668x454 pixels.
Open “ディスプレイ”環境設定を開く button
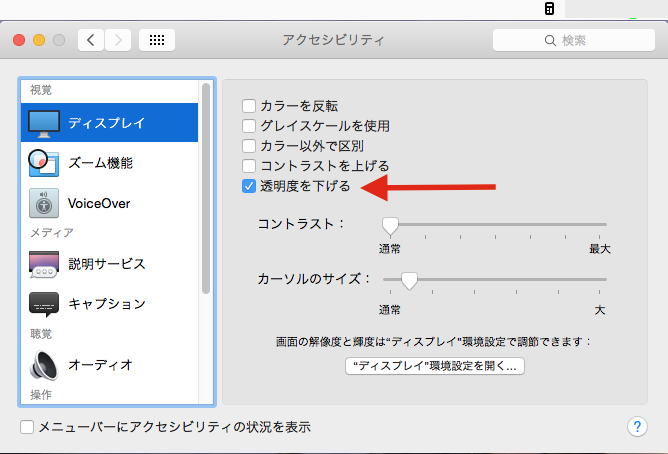point(435,366)
